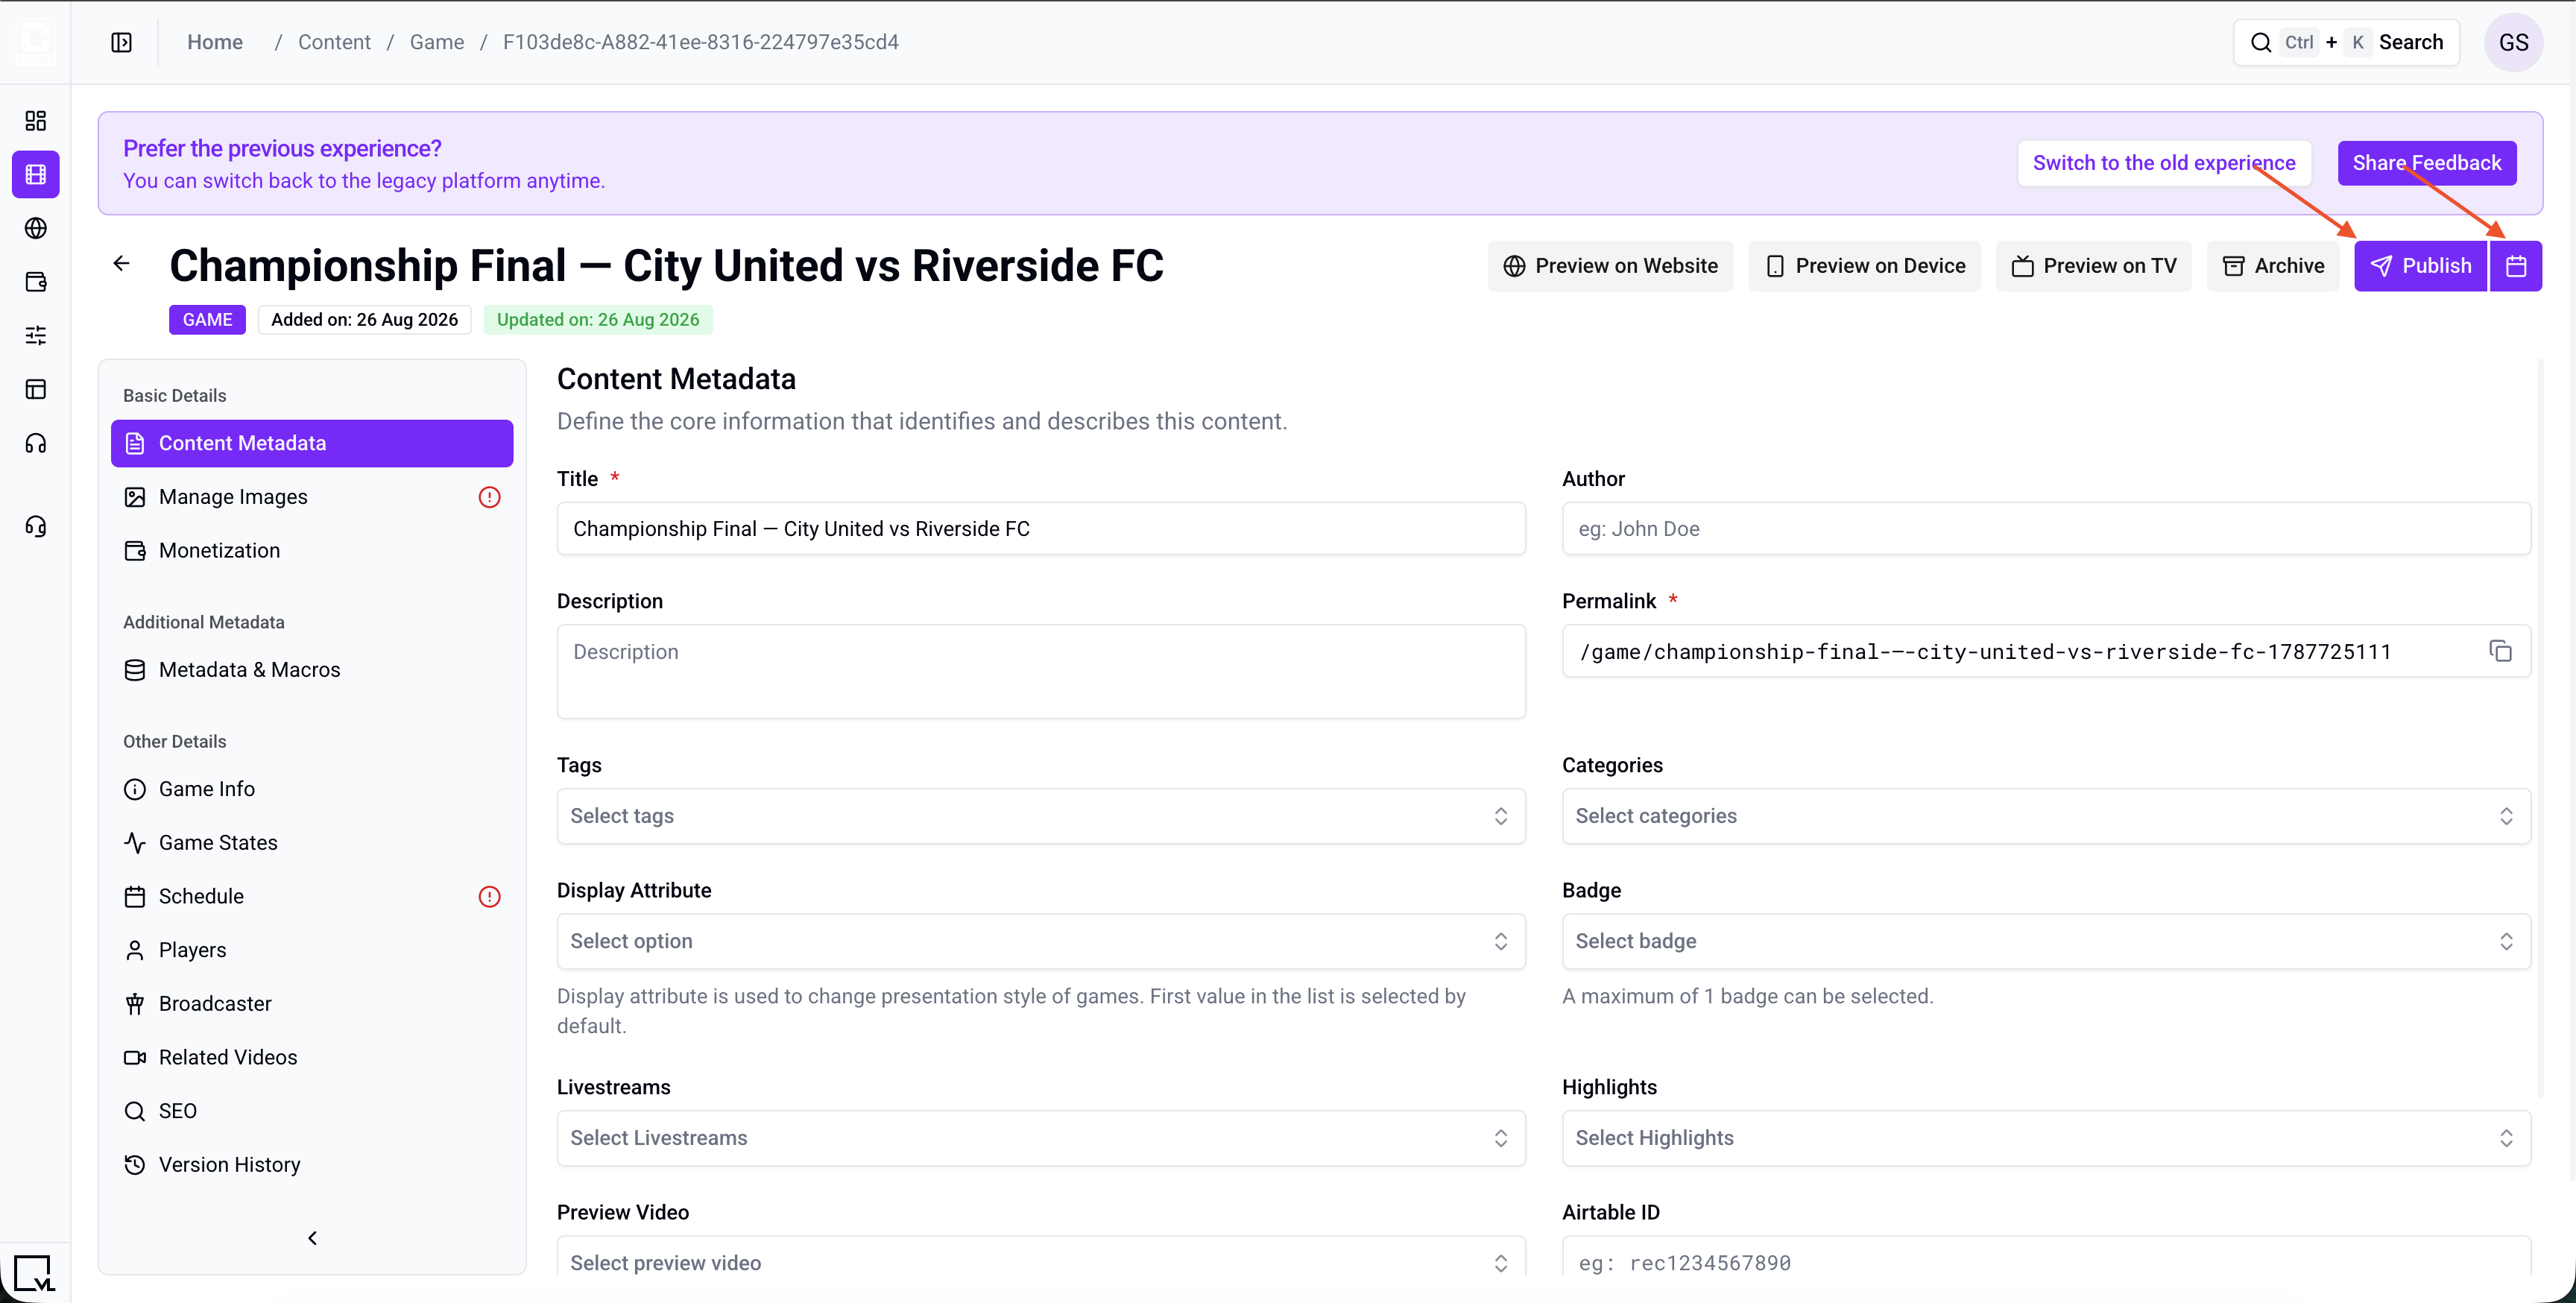The width and height of the screenshot is (2576, 1303).
Task: Expand the Select categories dropdown
Action: pyautogui.click(x=2046, y=816)
